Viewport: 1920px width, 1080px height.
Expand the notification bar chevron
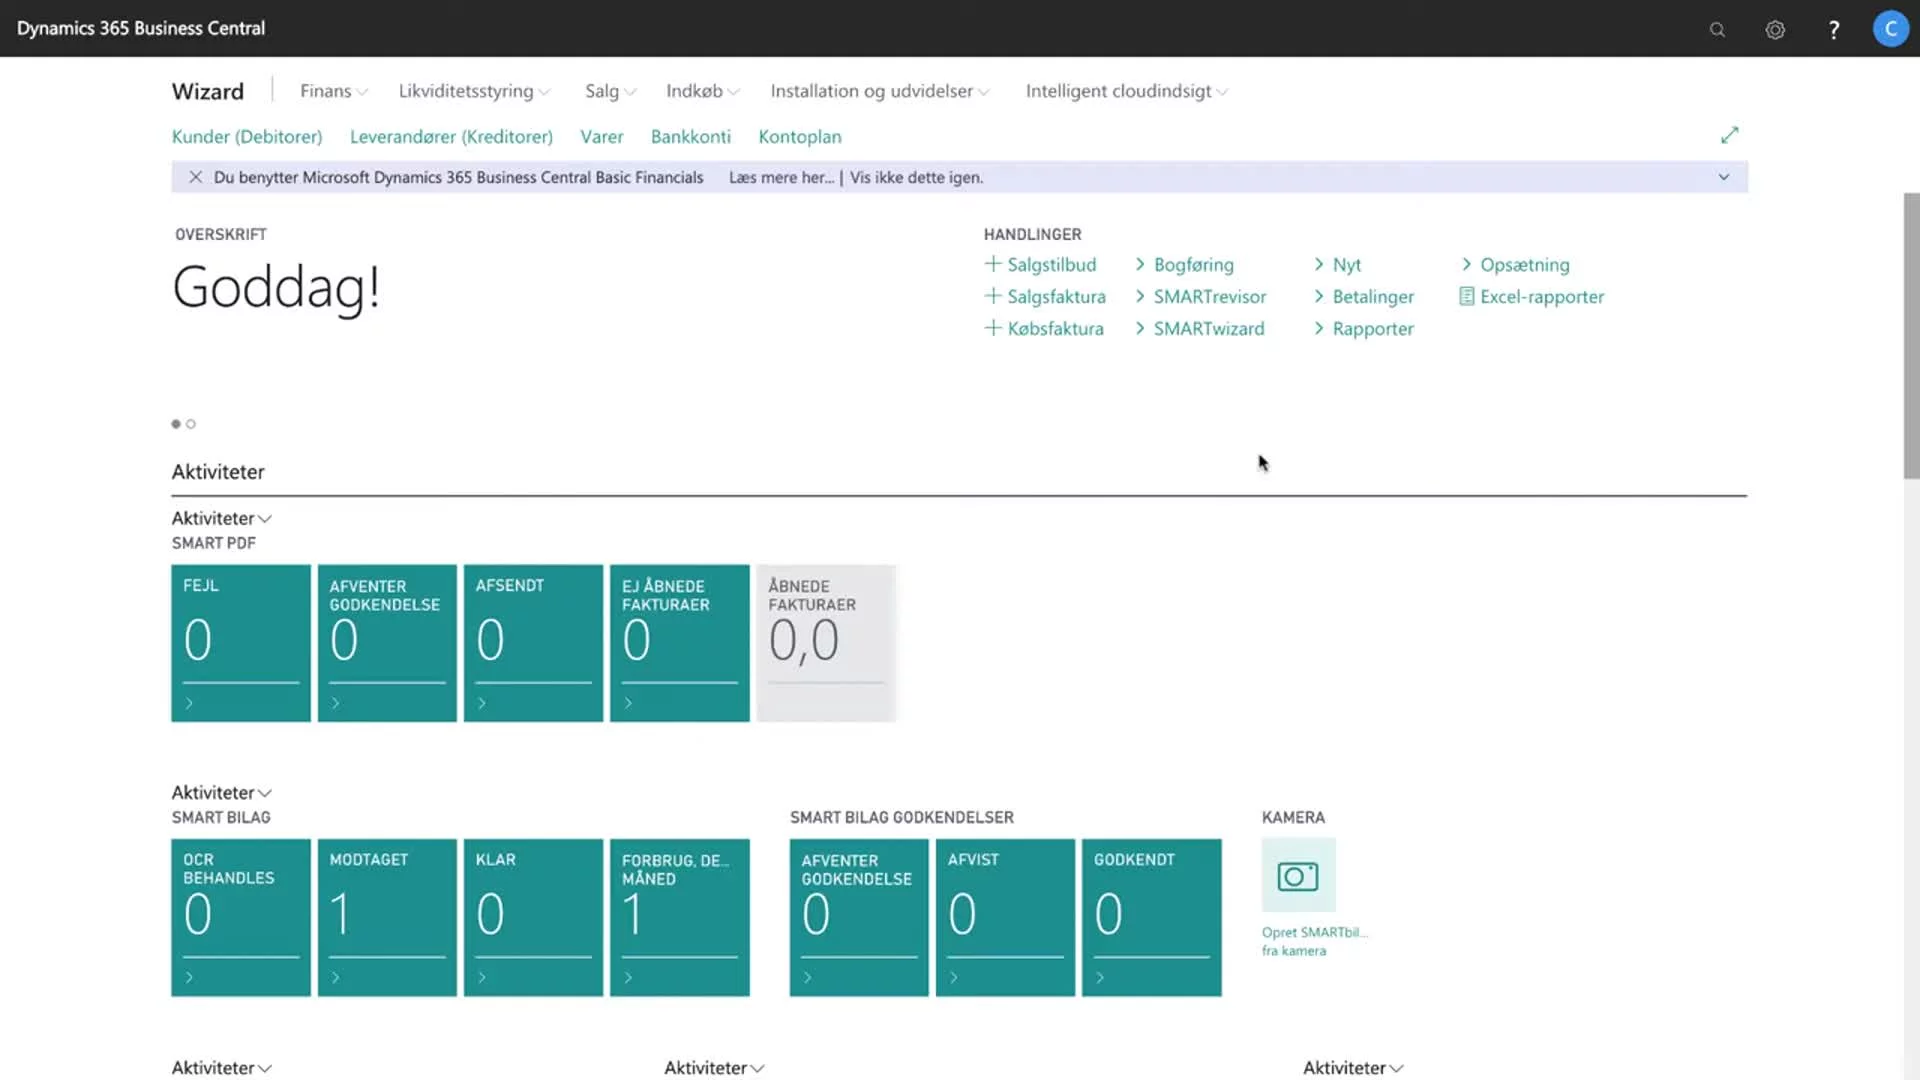(1724, 177)
